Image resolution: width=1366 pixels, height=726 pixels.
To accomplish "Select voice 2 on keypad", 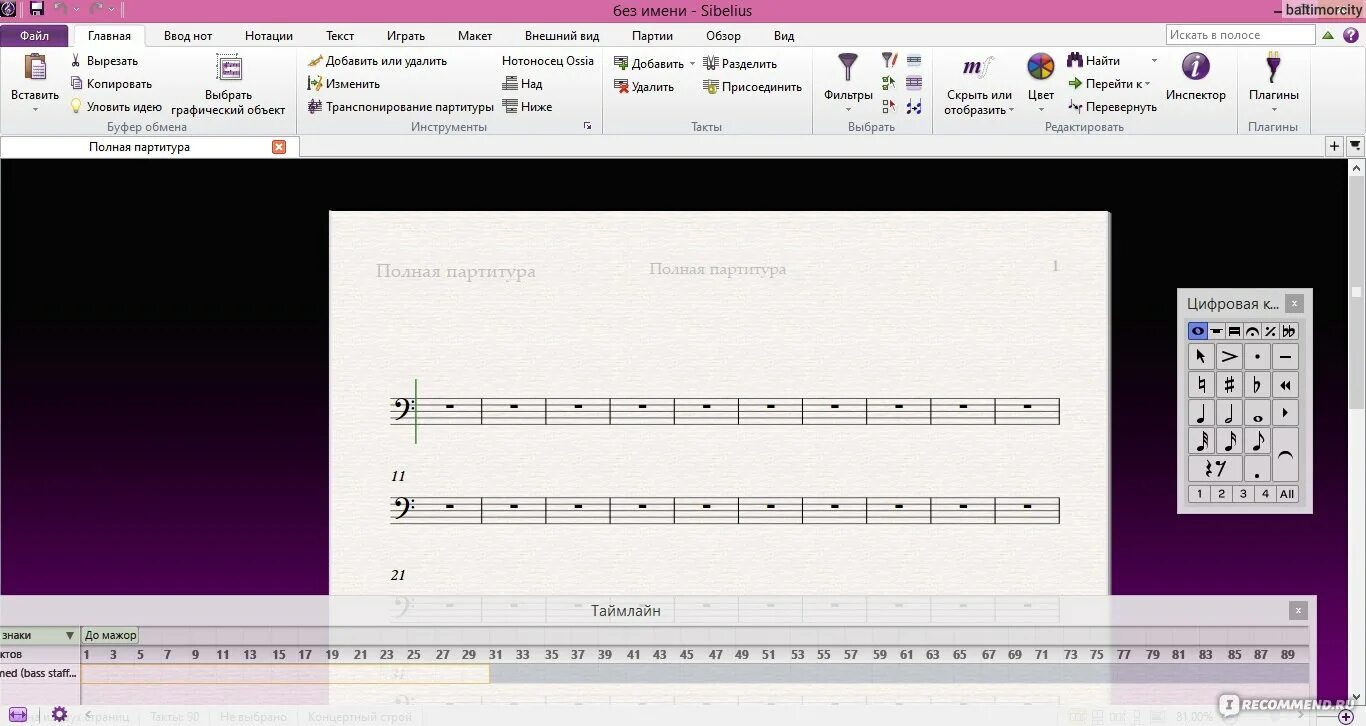I will 1221,493.
